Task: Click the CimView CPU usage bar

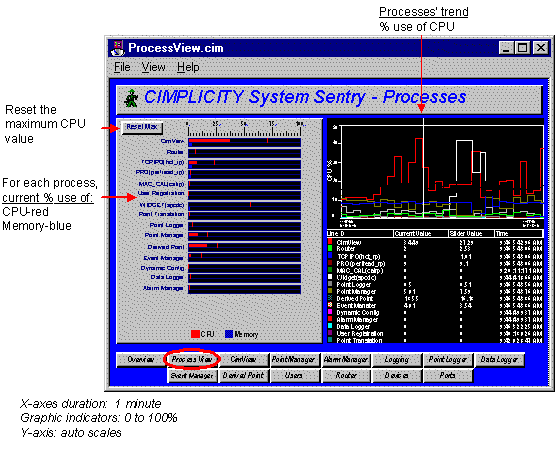Action: point(244,141)
